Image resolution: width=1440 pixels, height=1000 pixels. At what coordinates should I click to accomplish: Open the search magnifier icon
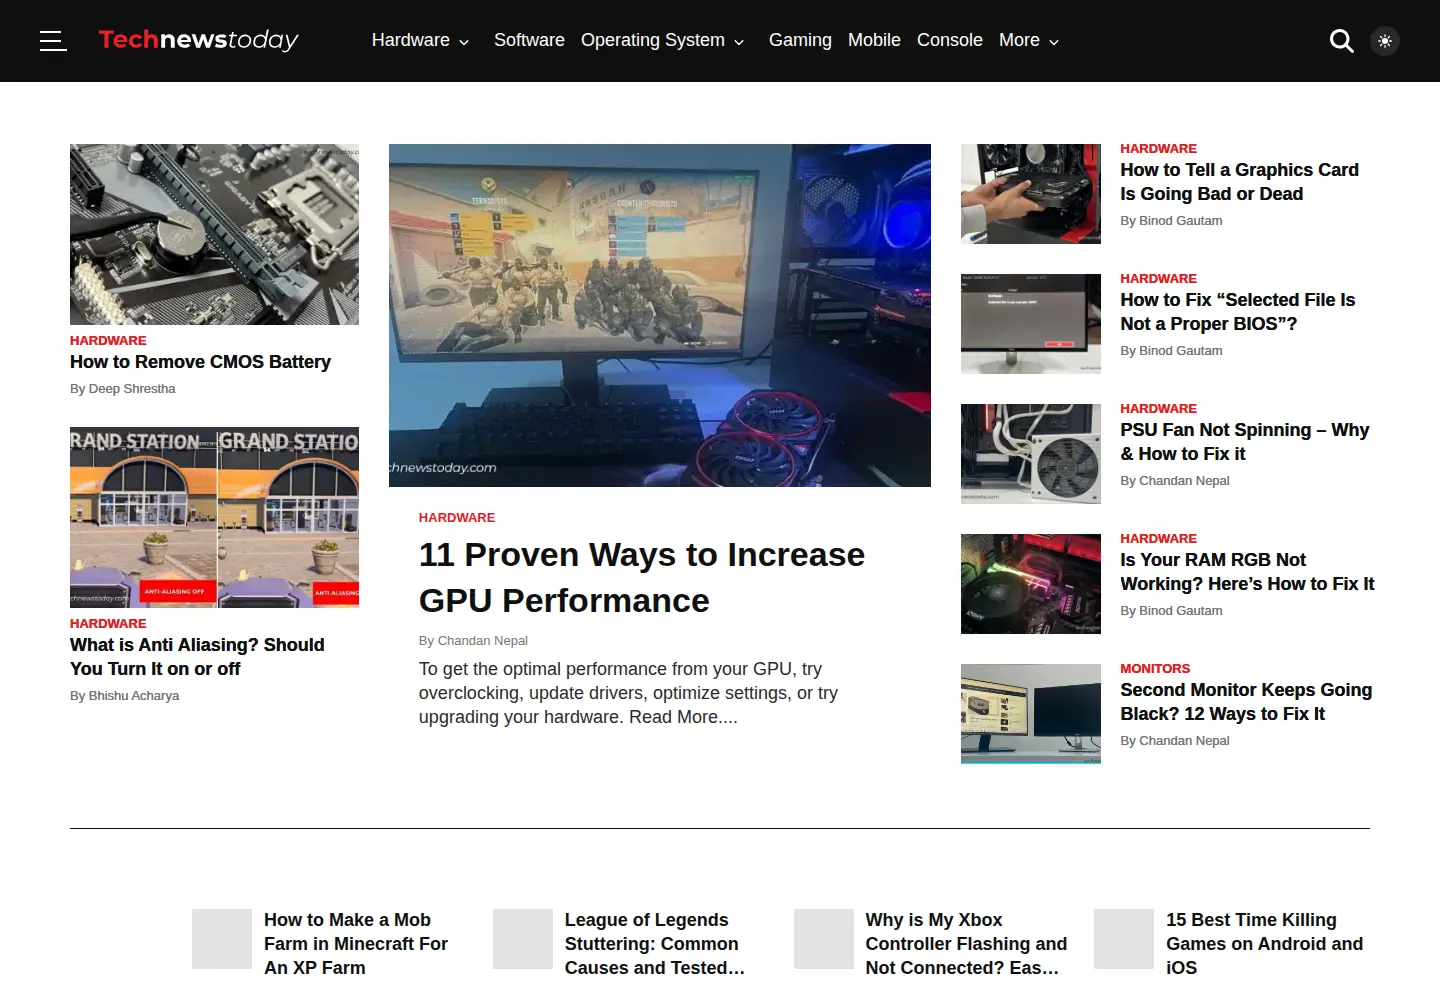[x=1341, y=41]
